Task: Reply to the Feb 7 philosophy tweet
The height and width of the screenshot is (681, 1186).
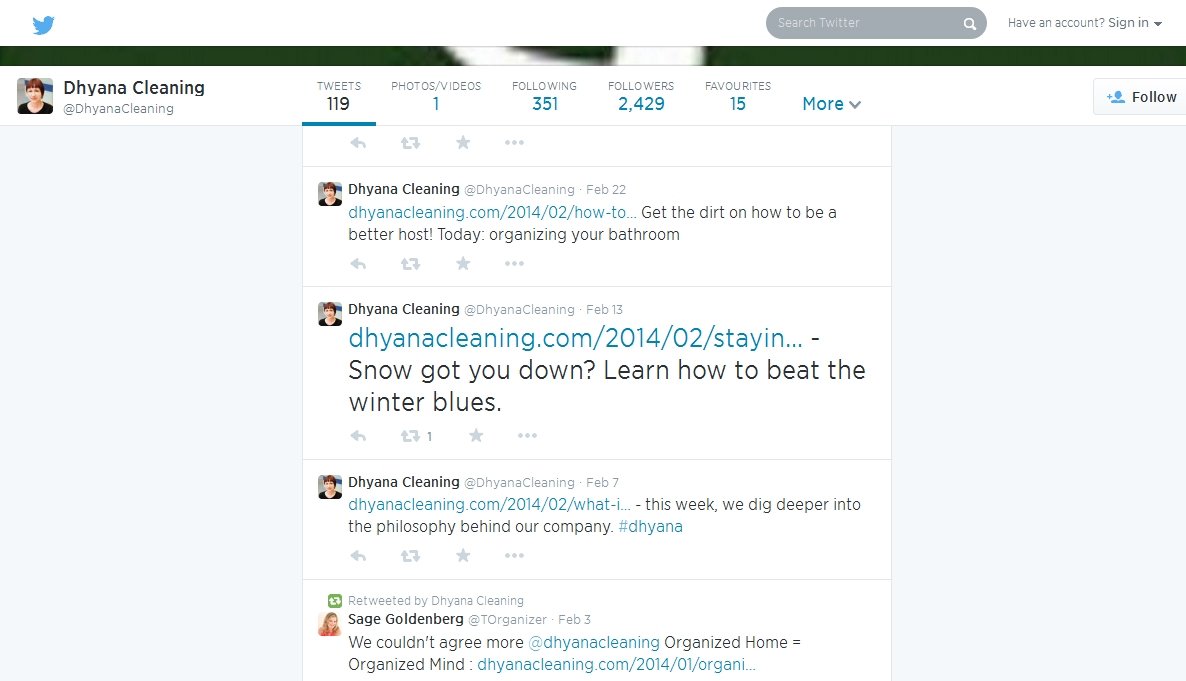Action: pos(358,556)
